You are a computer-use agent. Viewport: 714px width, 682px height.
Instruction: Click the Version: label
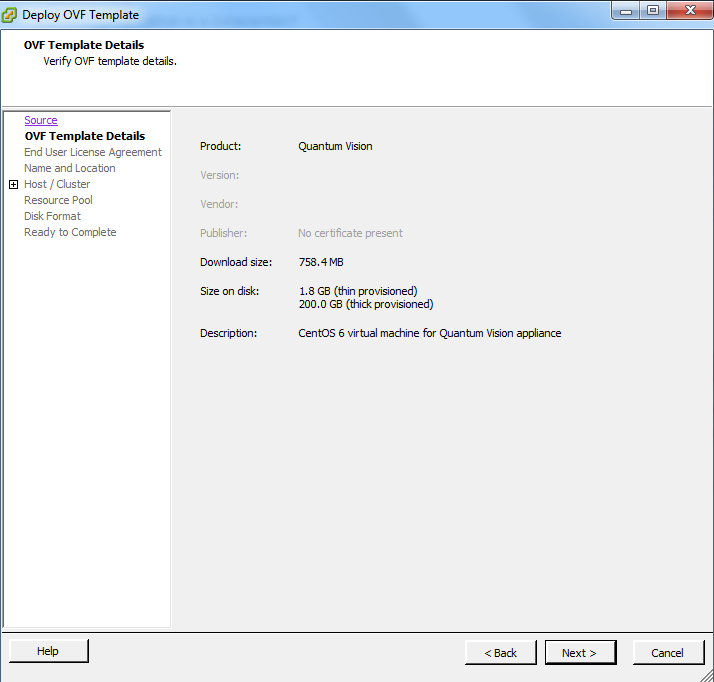[x=219, y=175]
